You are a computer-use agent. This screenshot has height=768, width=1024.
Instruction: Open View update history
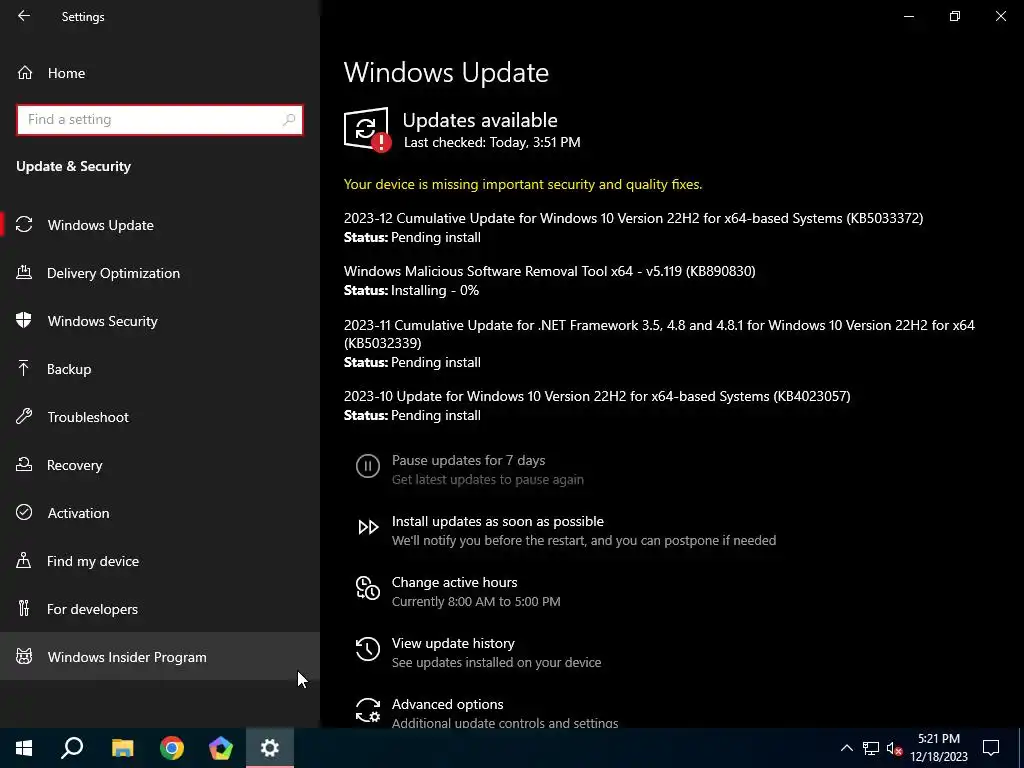(453, 643)
